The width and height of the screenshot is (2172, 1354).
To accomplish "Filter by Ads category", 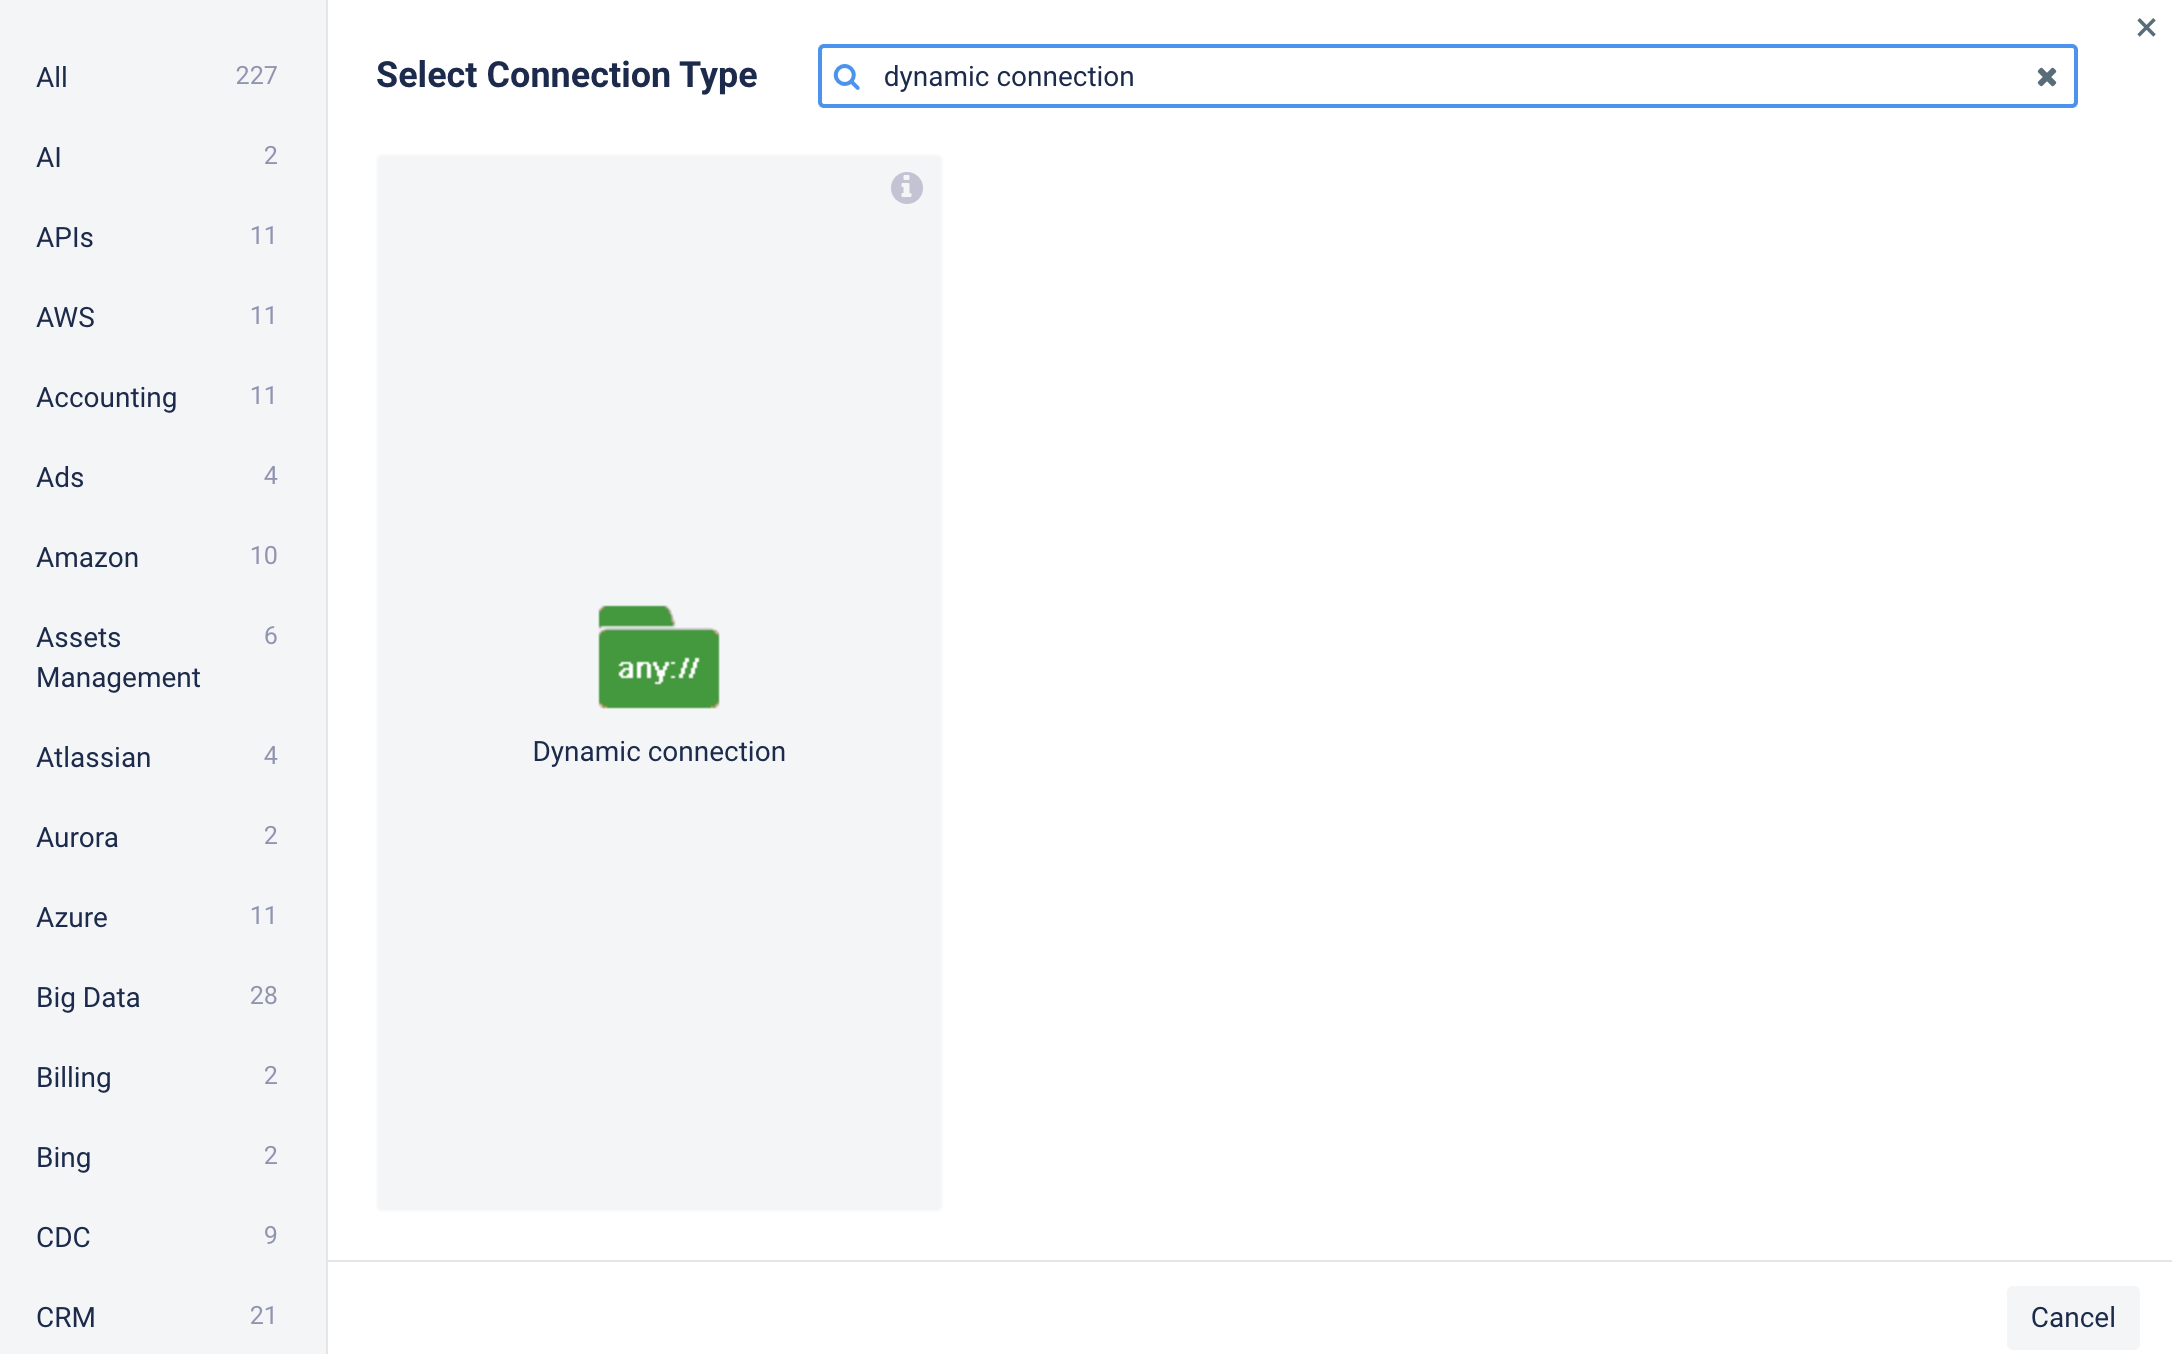I will [157, 477].
